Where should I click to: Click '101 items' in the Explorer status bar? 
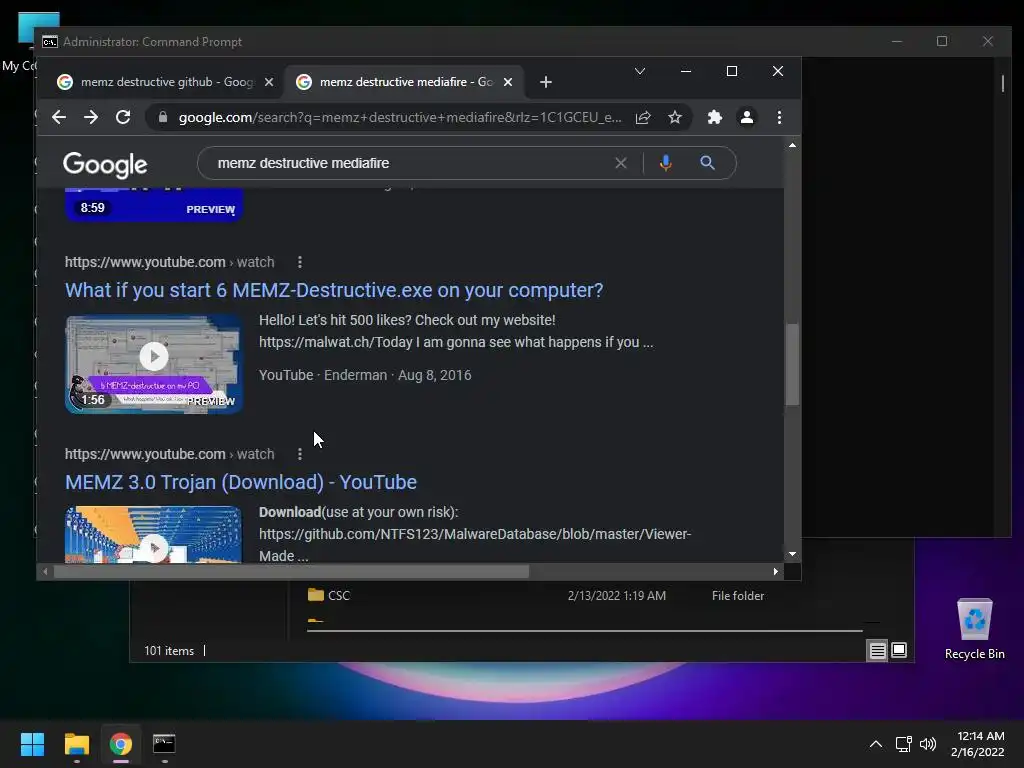click(169, 651)
